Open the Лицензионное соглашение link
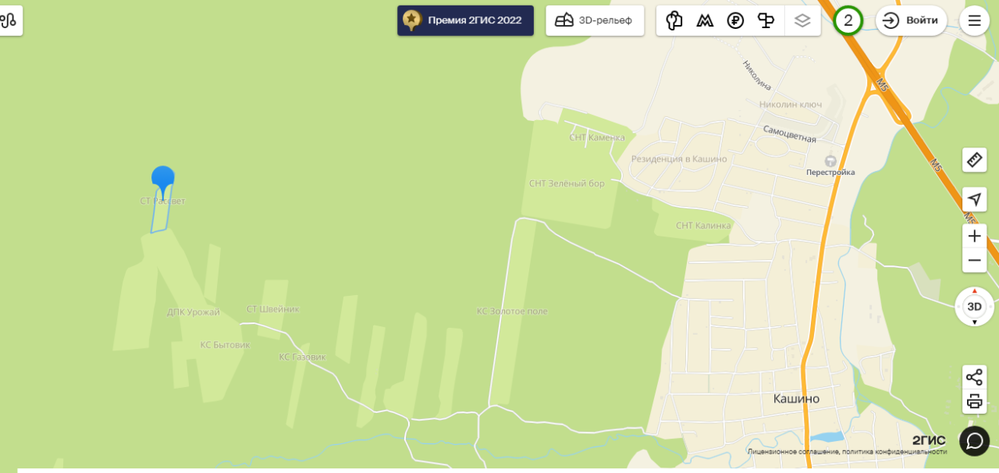The width and height of the screenshot is (999, 473). tap(789, 451)
